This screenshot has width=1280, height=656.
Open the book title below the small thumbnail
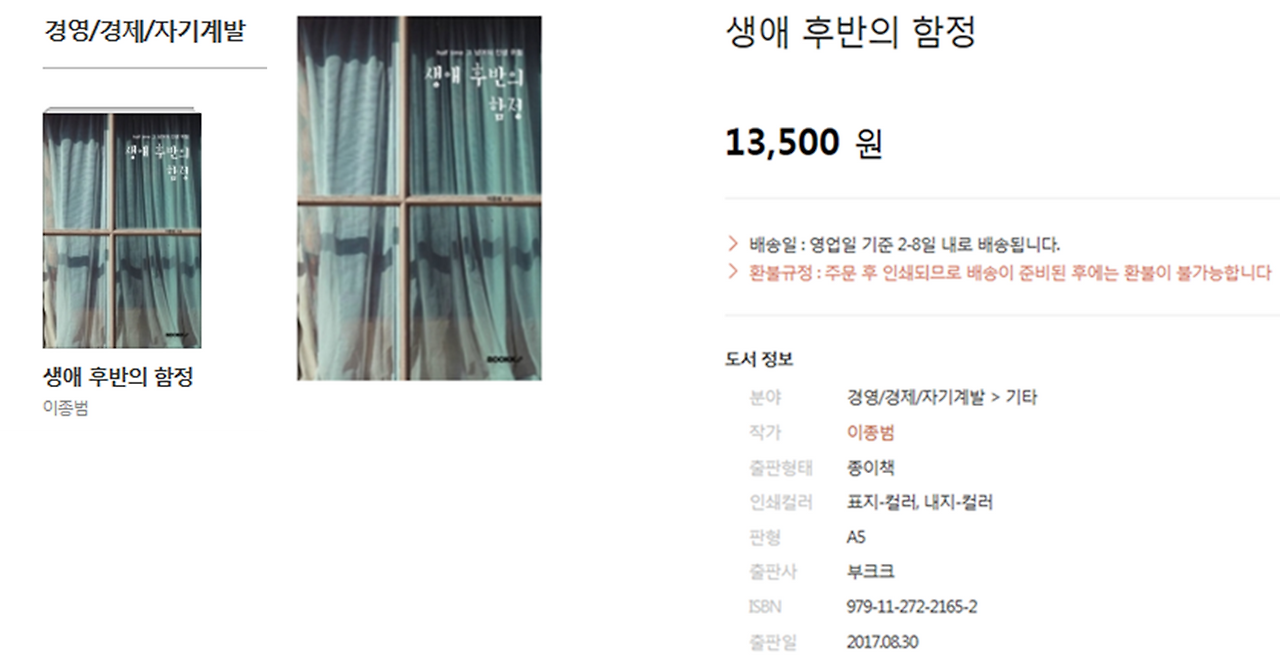click(x=118, y=377)
